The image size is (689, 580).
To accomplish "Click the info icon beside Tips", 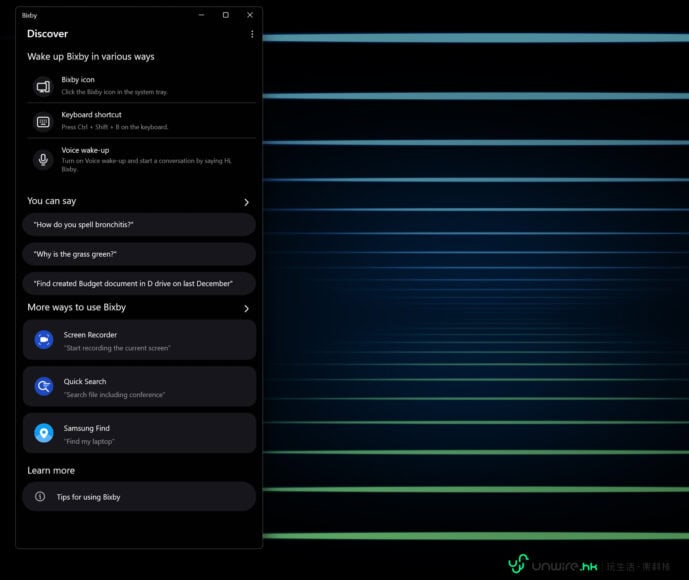I will pyautogui.click(x=40, y=497).
